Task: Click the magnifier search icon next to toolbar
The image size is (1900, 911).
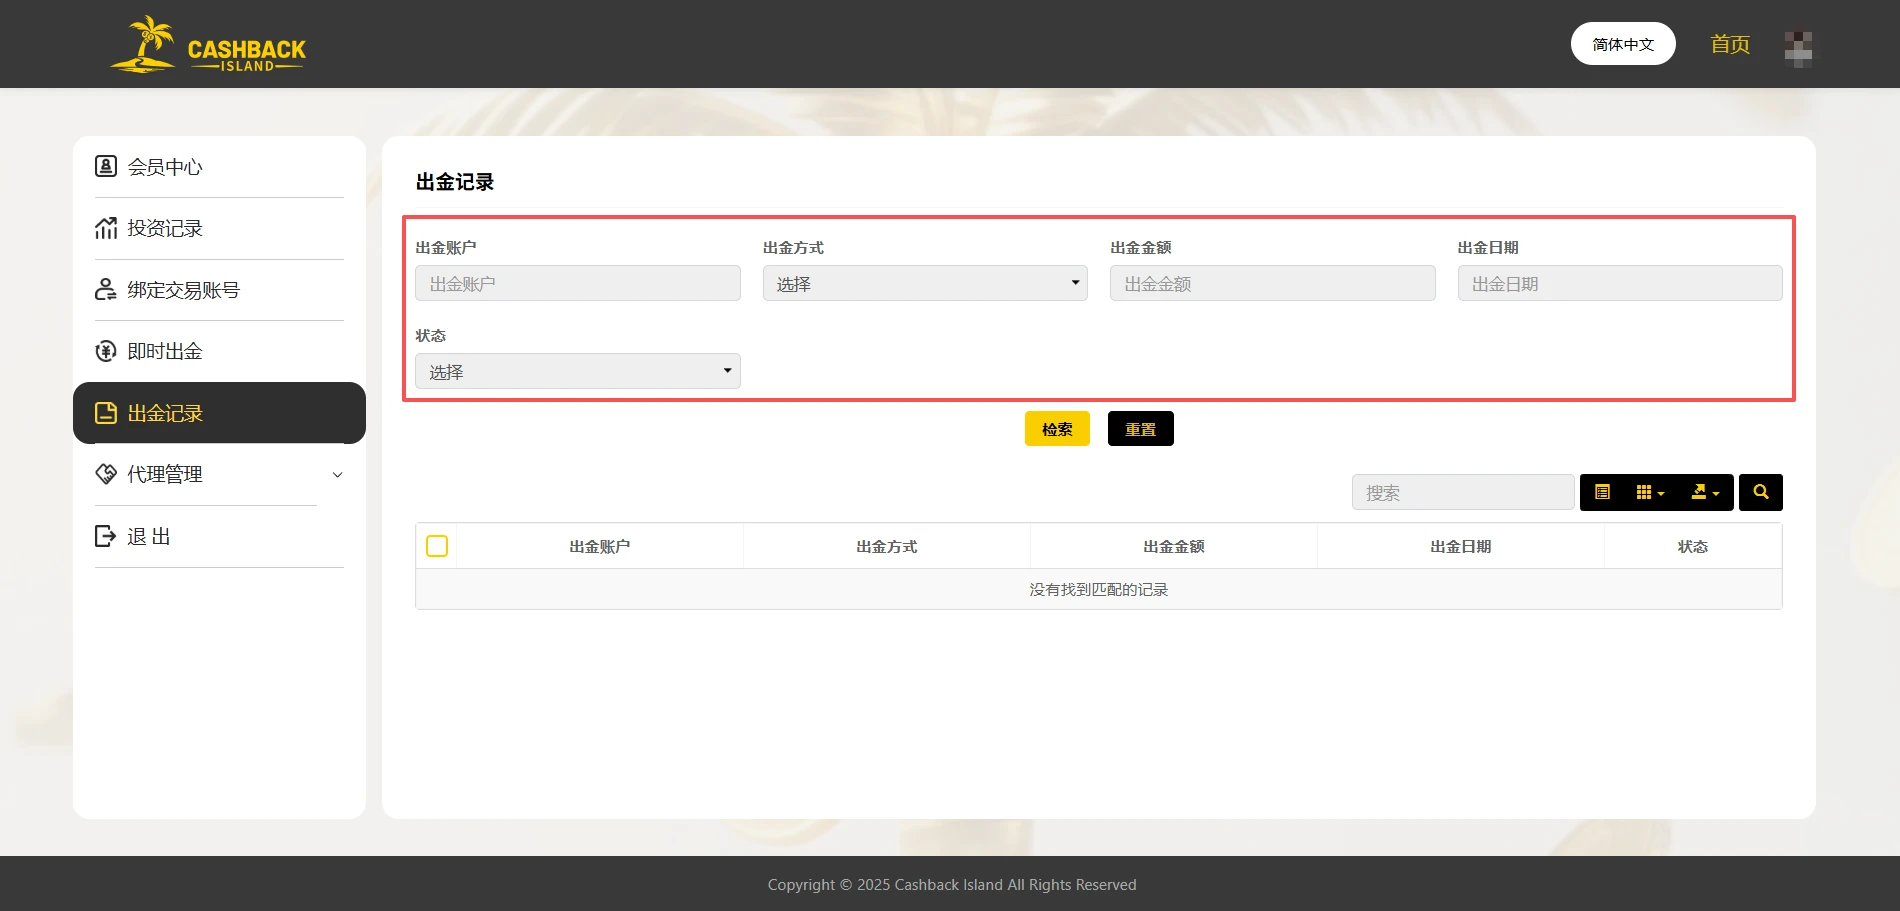Action: coord(1760,492)
